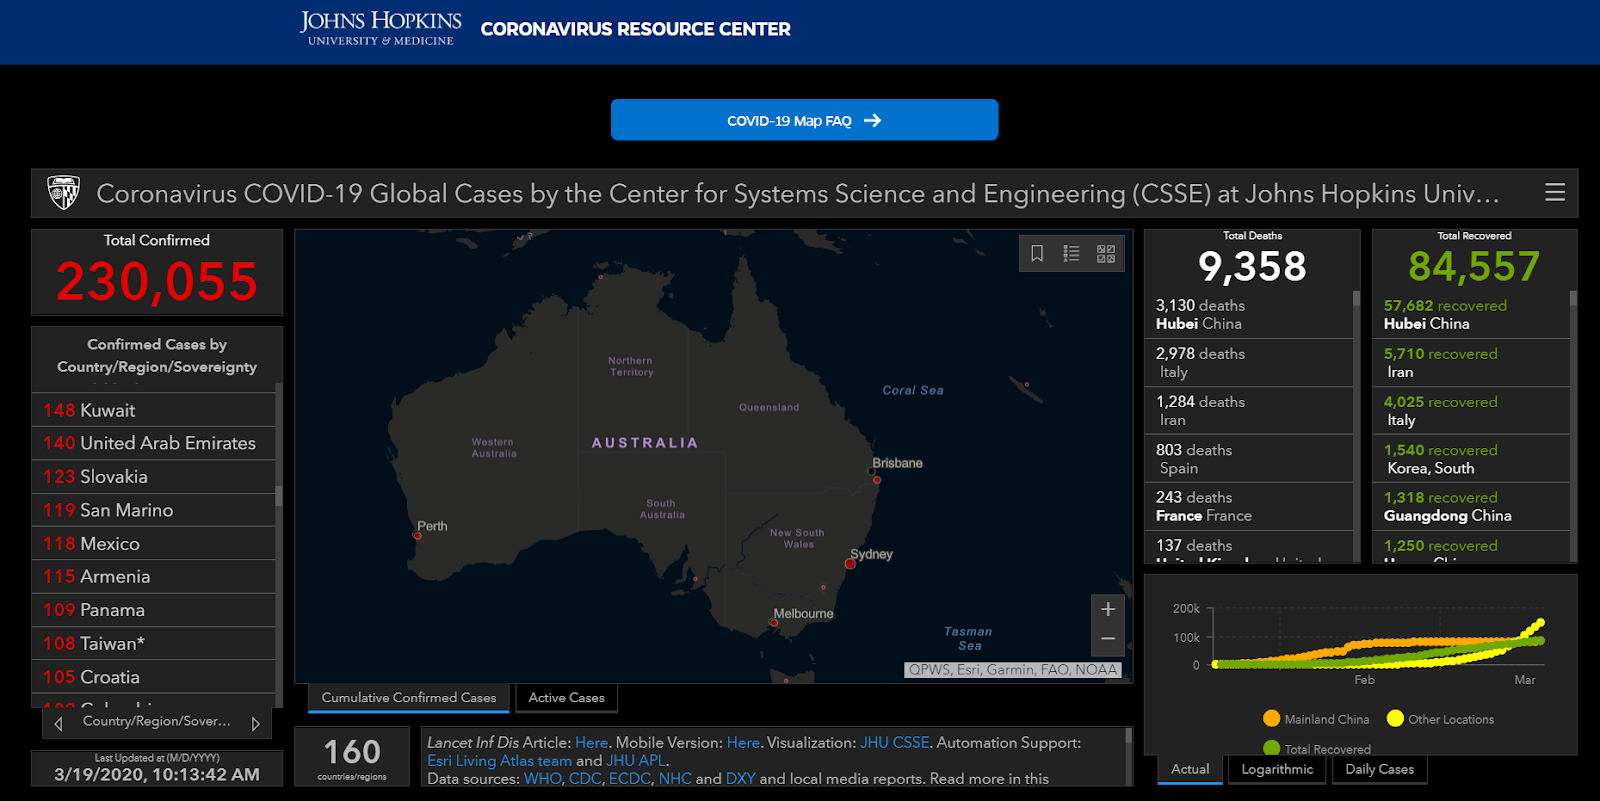Click the Perth case marker on map
1600x801 pixels.
(x=418, y=535)
